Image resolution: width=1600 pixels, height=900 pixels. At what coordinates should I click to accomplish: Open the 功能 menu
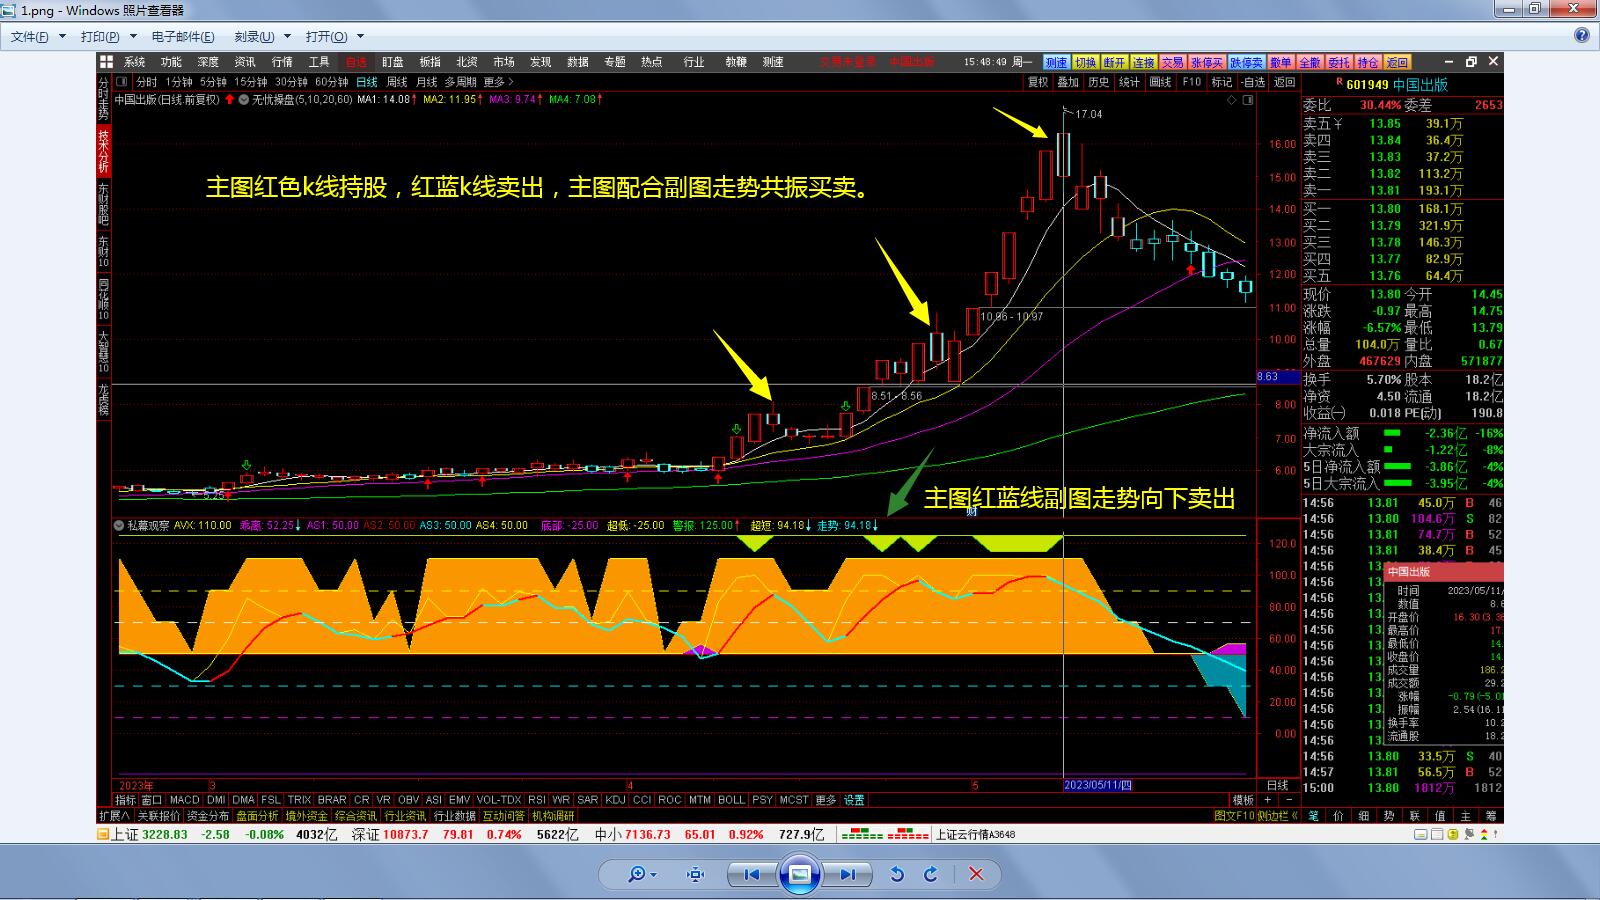(x=171, y=62)
